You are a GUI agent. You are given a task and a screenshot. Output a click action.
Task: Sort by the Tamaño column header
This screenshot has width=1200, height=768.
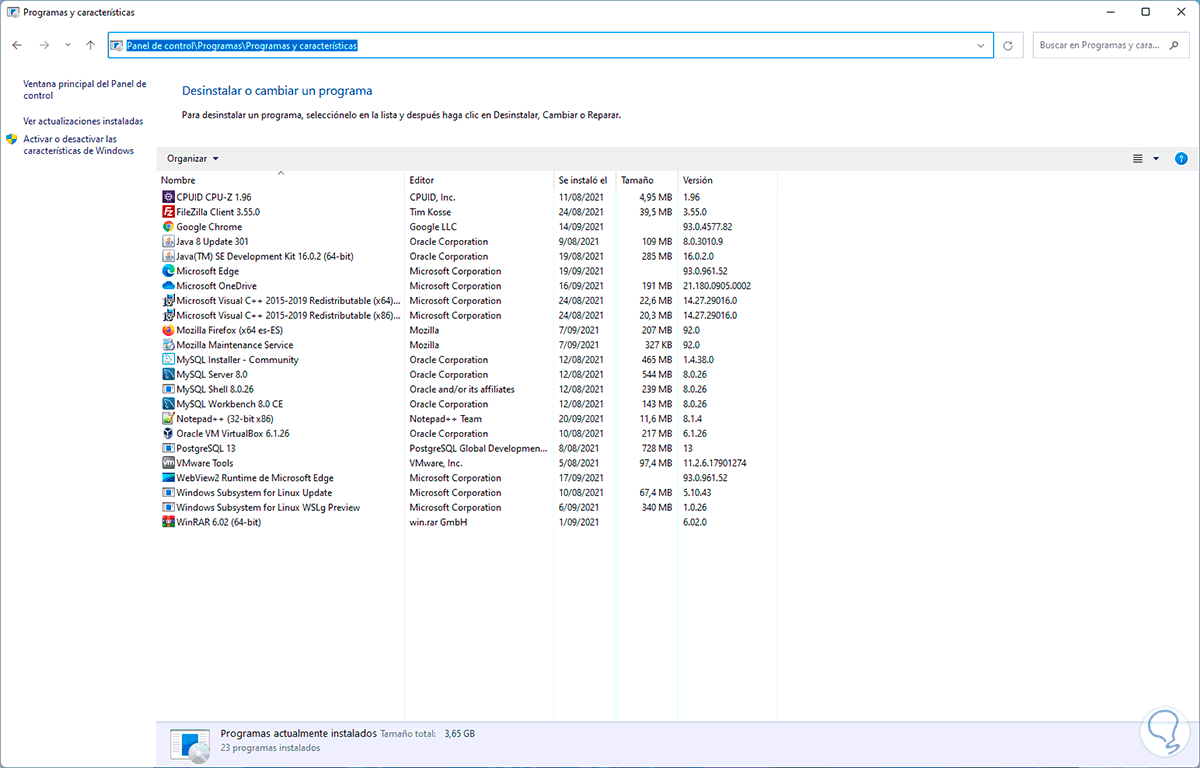point(647,180)
